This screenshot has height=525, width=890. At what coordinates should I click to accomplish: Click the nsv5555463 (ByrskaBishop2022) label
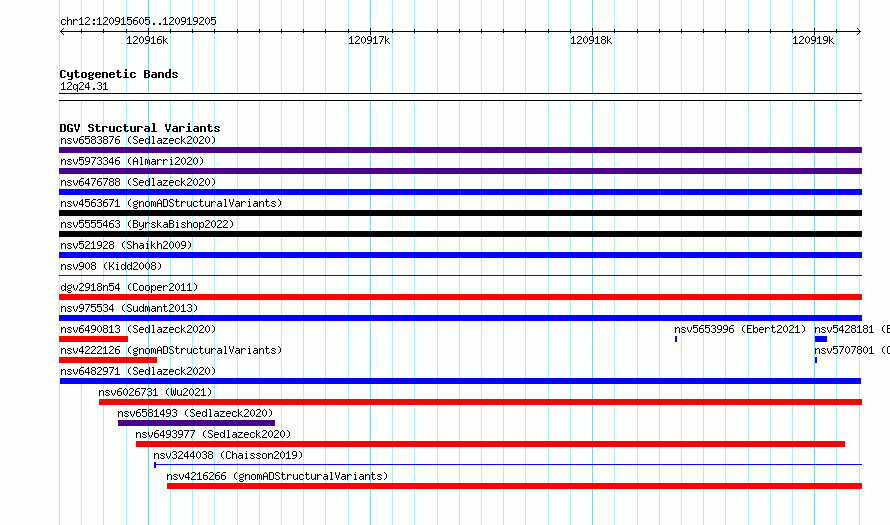click(147, 224)
